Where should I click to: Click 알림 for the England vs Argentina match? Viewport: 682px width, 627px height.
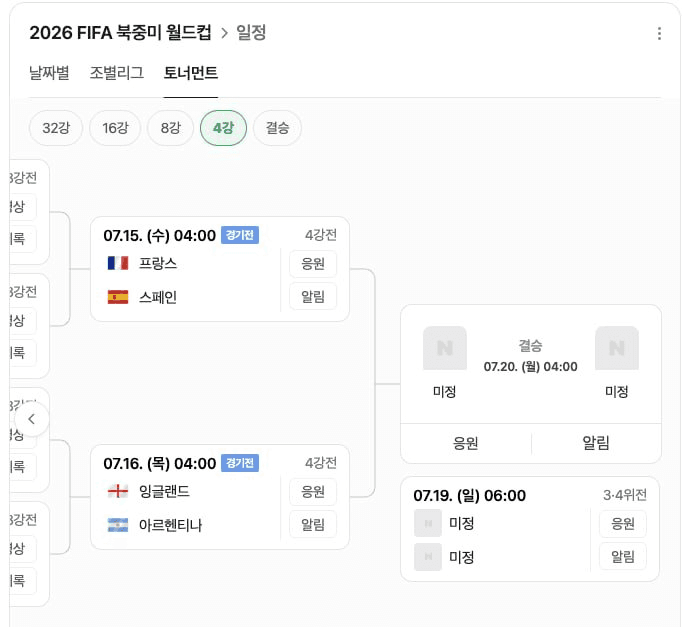point(313,525)
